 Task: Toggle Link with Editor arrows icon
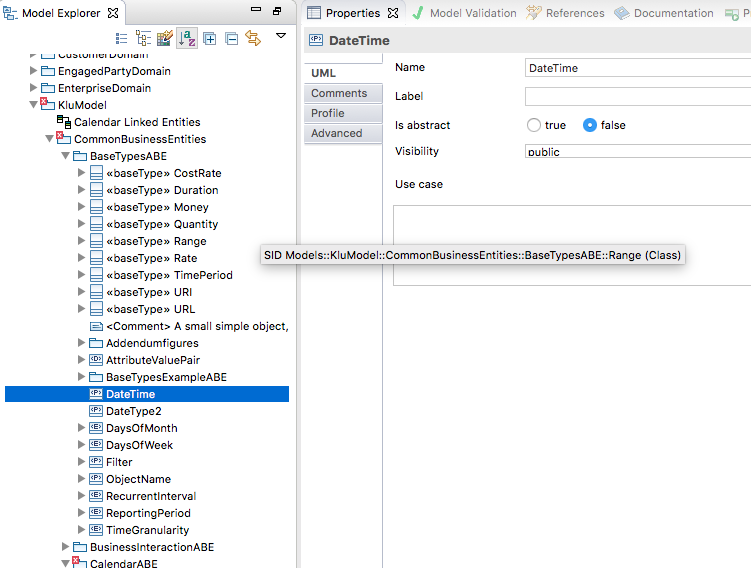(253, 38)
